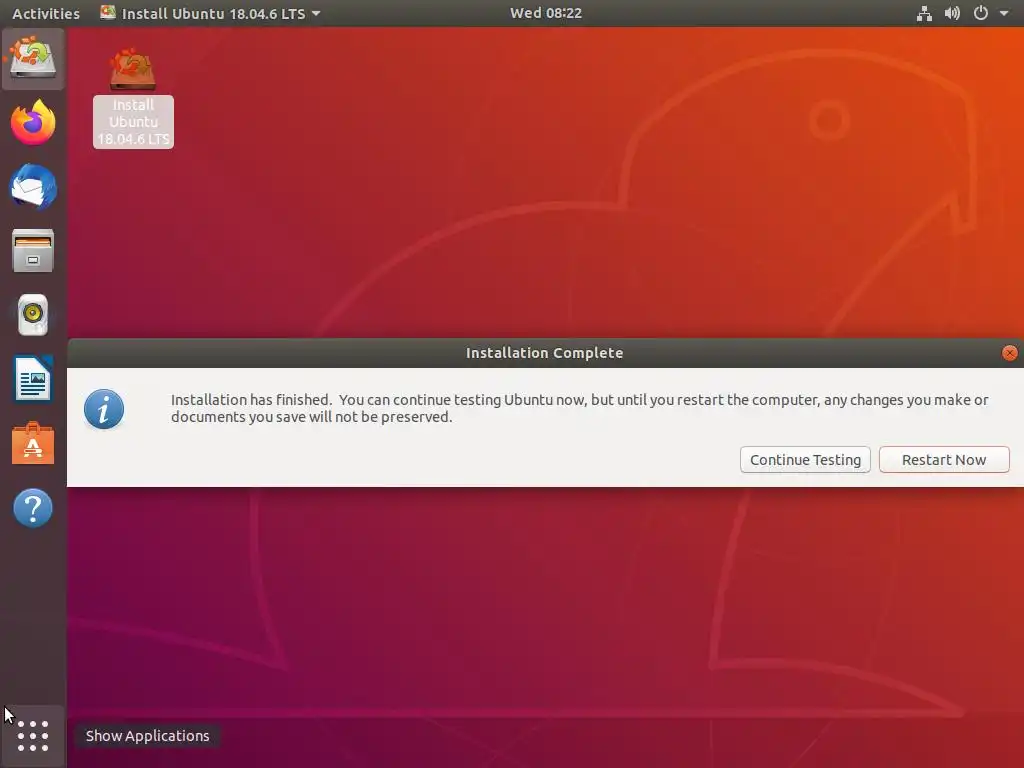Open the Install Ubuntu 18.04.6 LTS desktop icon
The width and height of the screenshot is (1024, 768).
[x=133, y=98]
